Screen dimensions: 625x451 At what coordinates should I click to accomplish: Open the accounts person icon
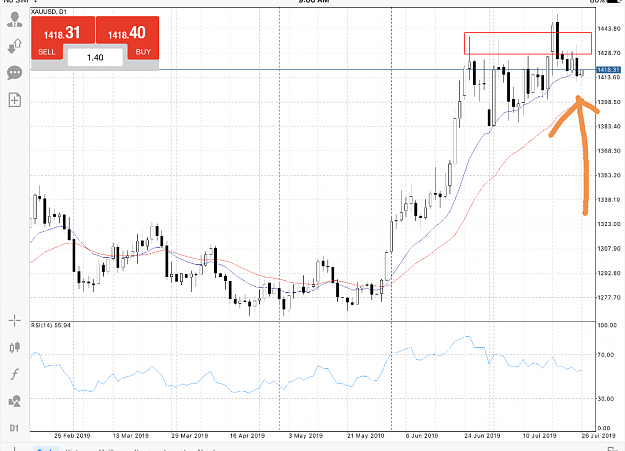pos(14,19)
